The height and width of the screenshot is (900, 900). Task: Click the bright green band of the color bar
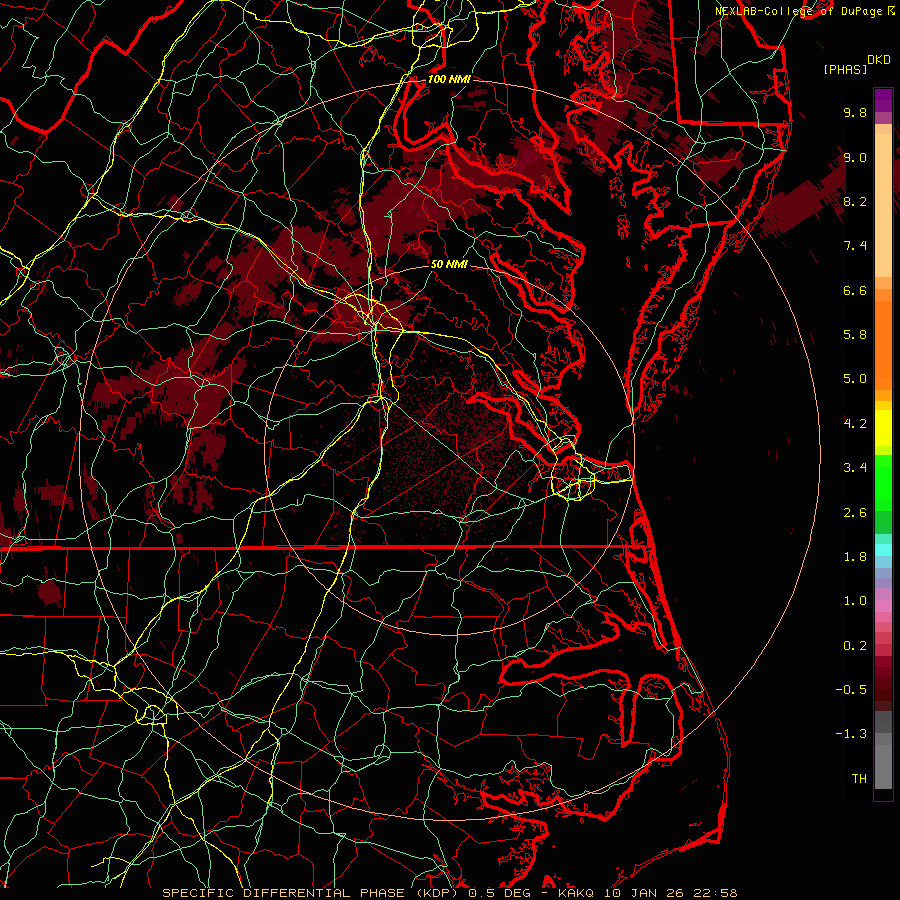[883, 482]
